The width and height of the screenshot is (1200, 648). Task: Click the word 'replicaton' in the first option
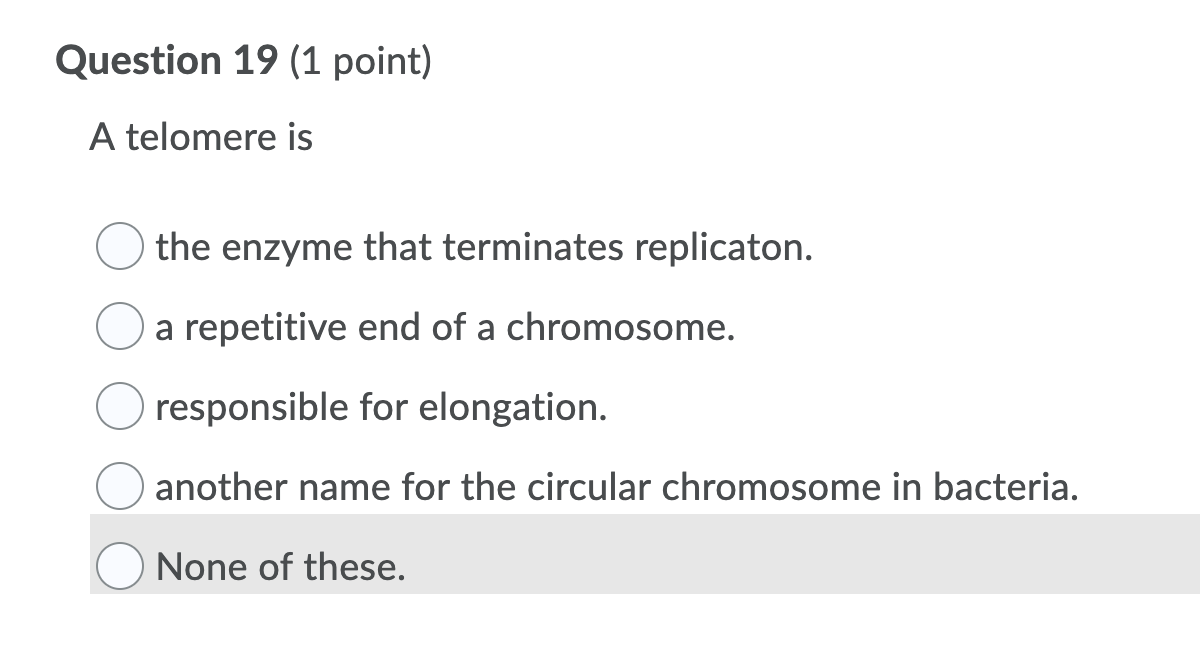tap(723, 248)
